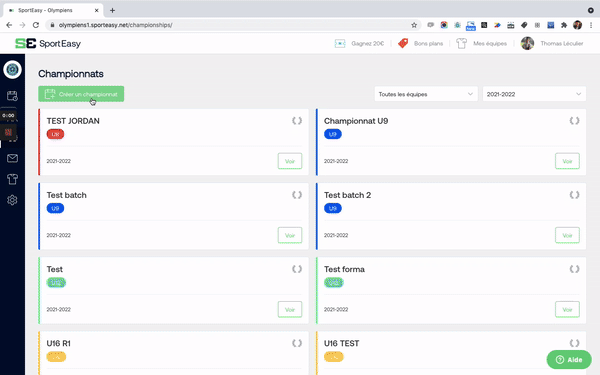Viewport: 600px width, 375px height.
Task: Open Thomas Léculier account menu
Action: pos(562,44)
